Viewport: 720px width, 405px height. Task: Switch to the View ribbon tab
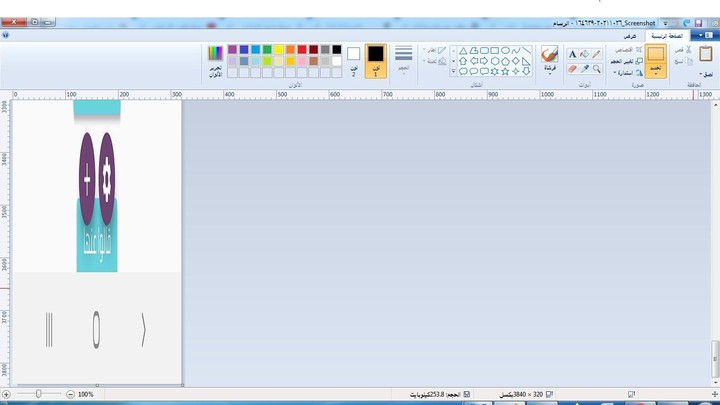[x=630, y=36]
